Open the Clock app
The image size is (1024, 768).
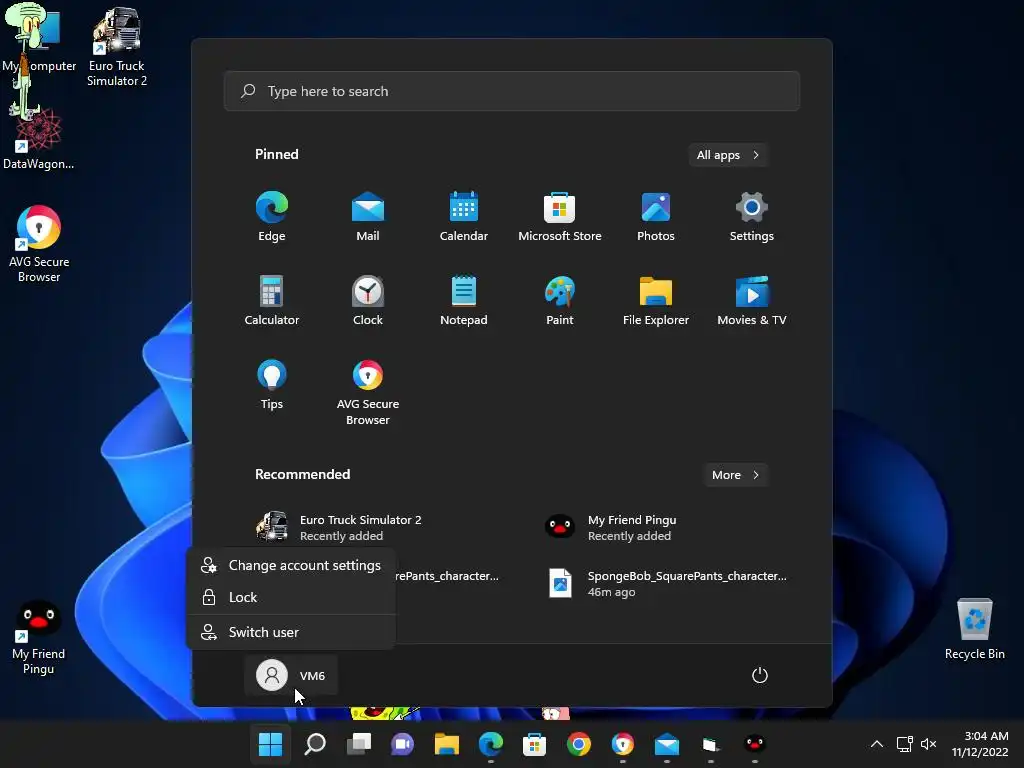click(x=368, y=300)
